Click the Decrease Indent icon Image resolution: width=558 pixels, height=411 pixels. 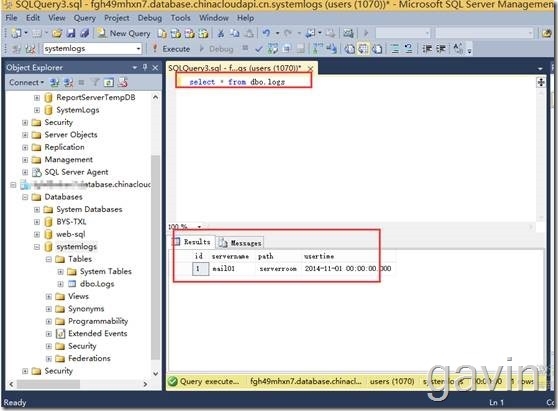(x=427, y=49)
